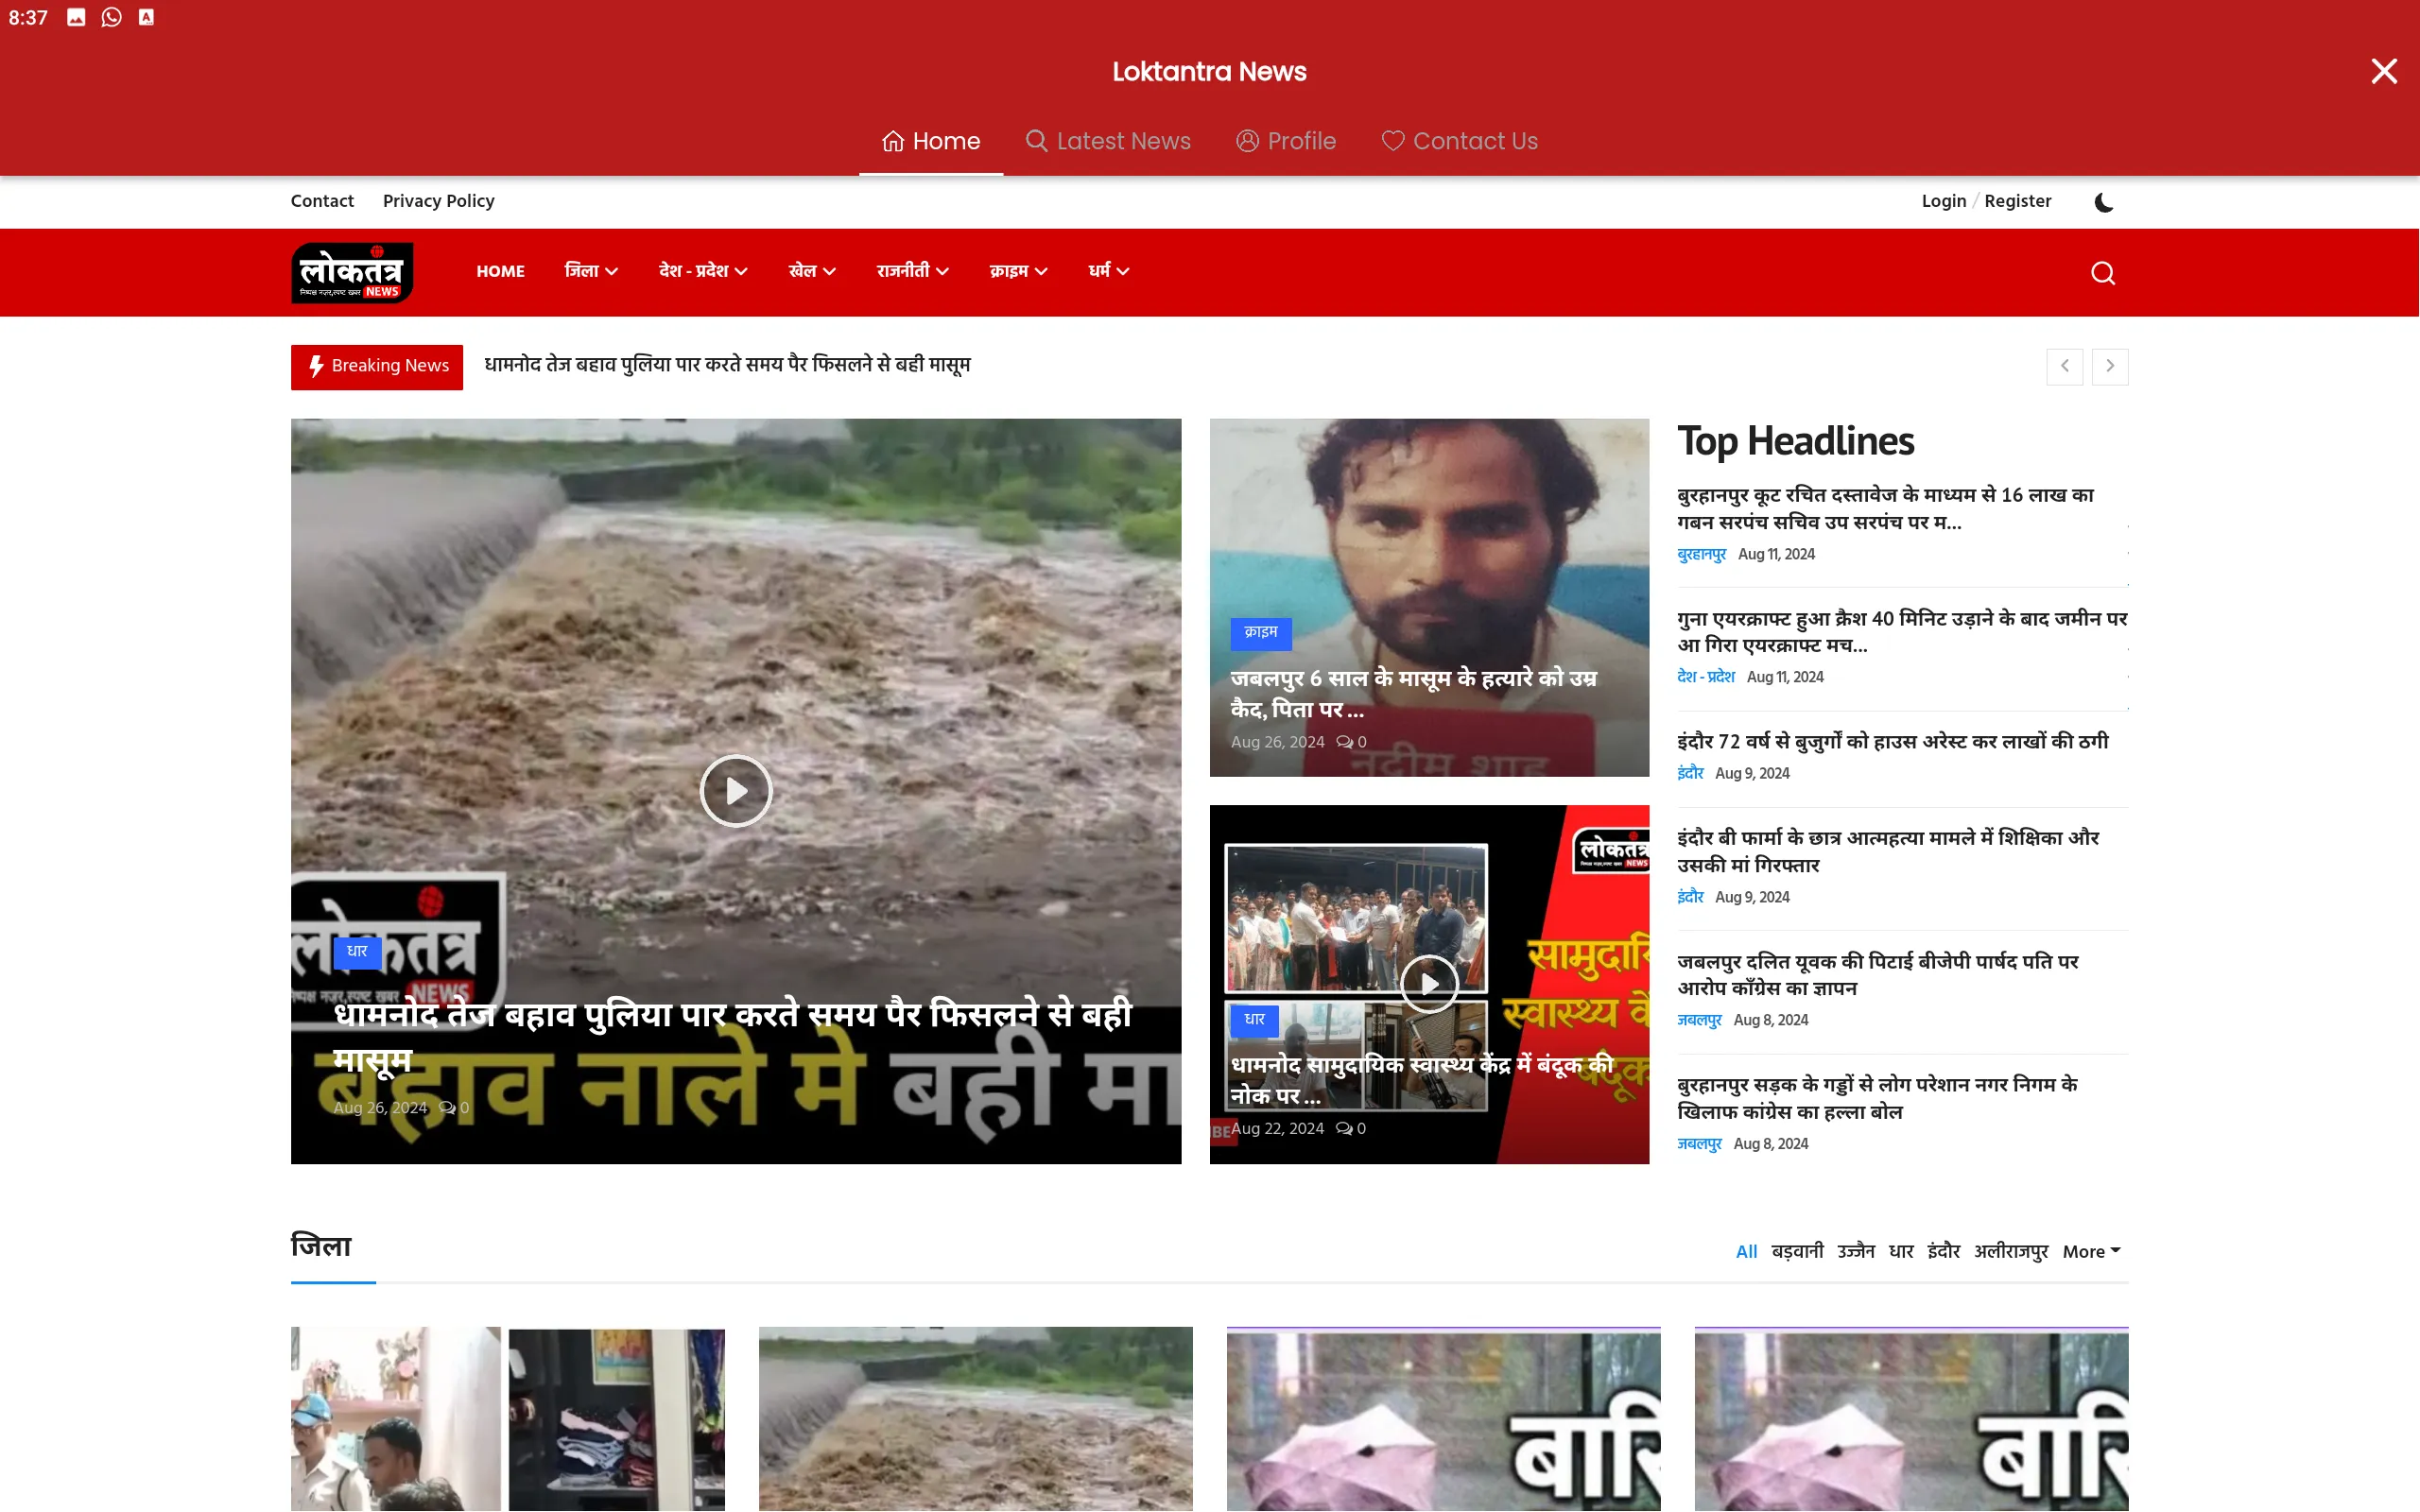This screenshot has height=1512, width=2420.
Task: Click the क्राइम category tag on article
Action: [1260, 633]
